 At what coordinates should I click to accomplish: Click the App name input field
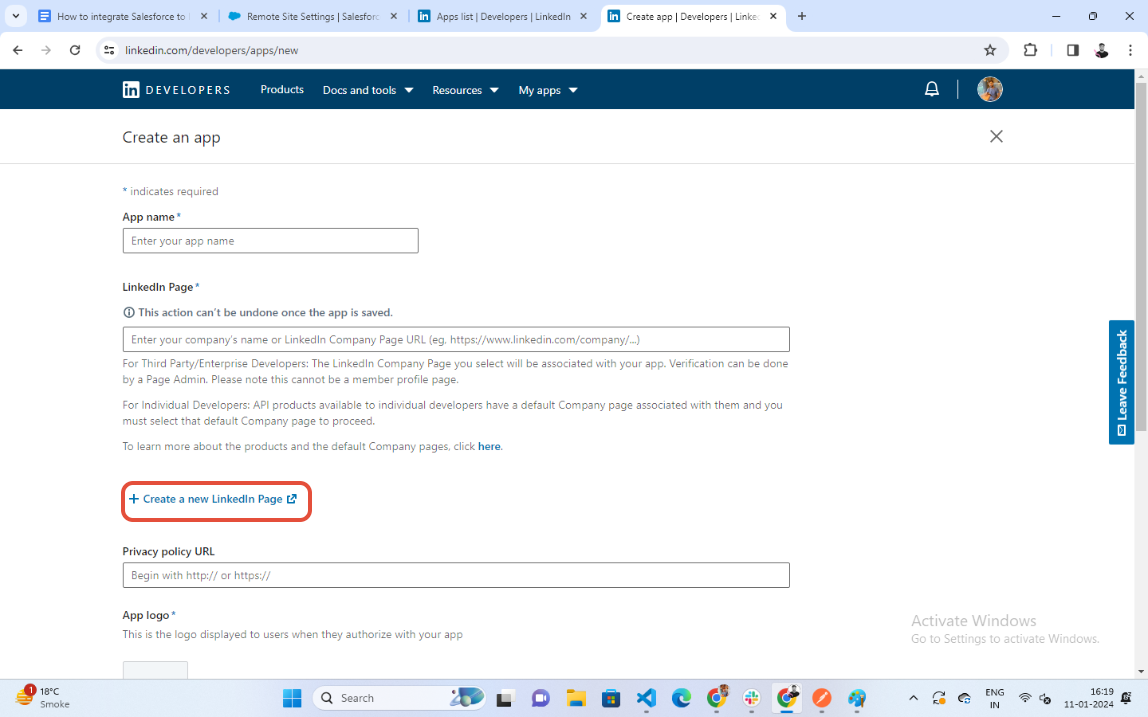pos(270,241)
